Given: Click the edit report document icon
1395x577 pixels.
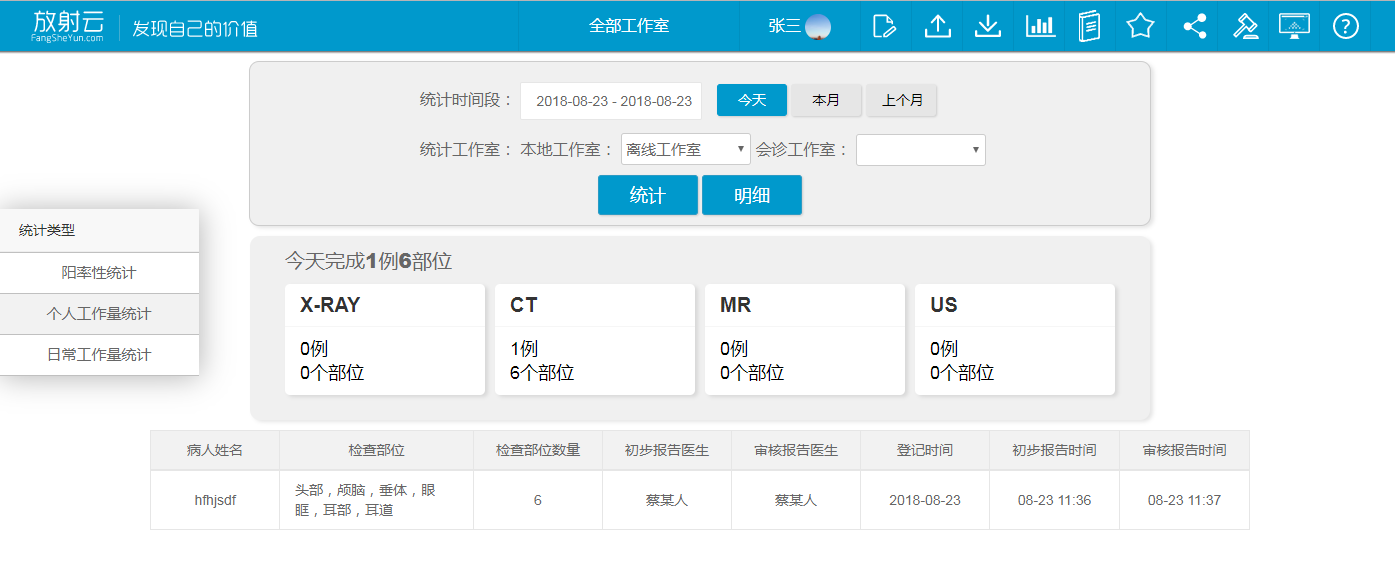Looking at the screenshot, I should point(884,26).
